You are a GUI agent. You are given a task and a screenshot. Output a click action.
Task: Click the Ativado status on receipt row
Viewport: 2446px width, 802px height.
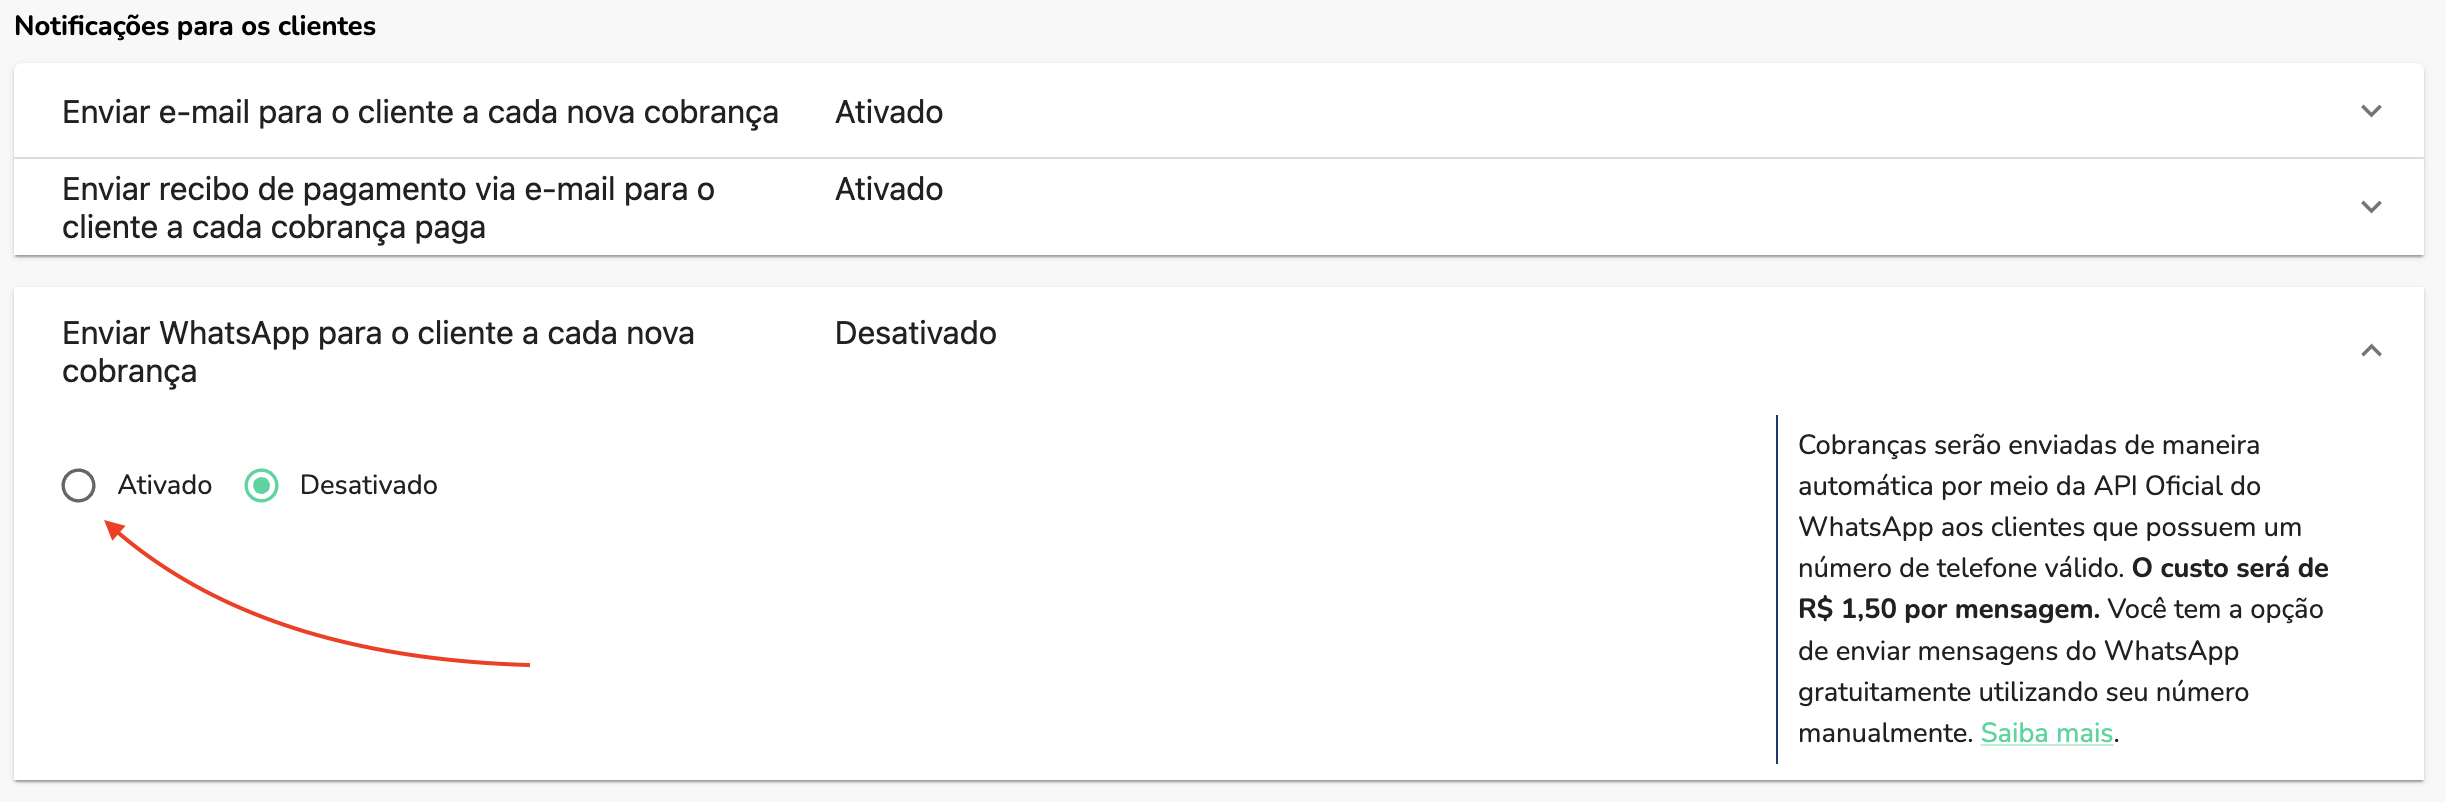[888, 189]
